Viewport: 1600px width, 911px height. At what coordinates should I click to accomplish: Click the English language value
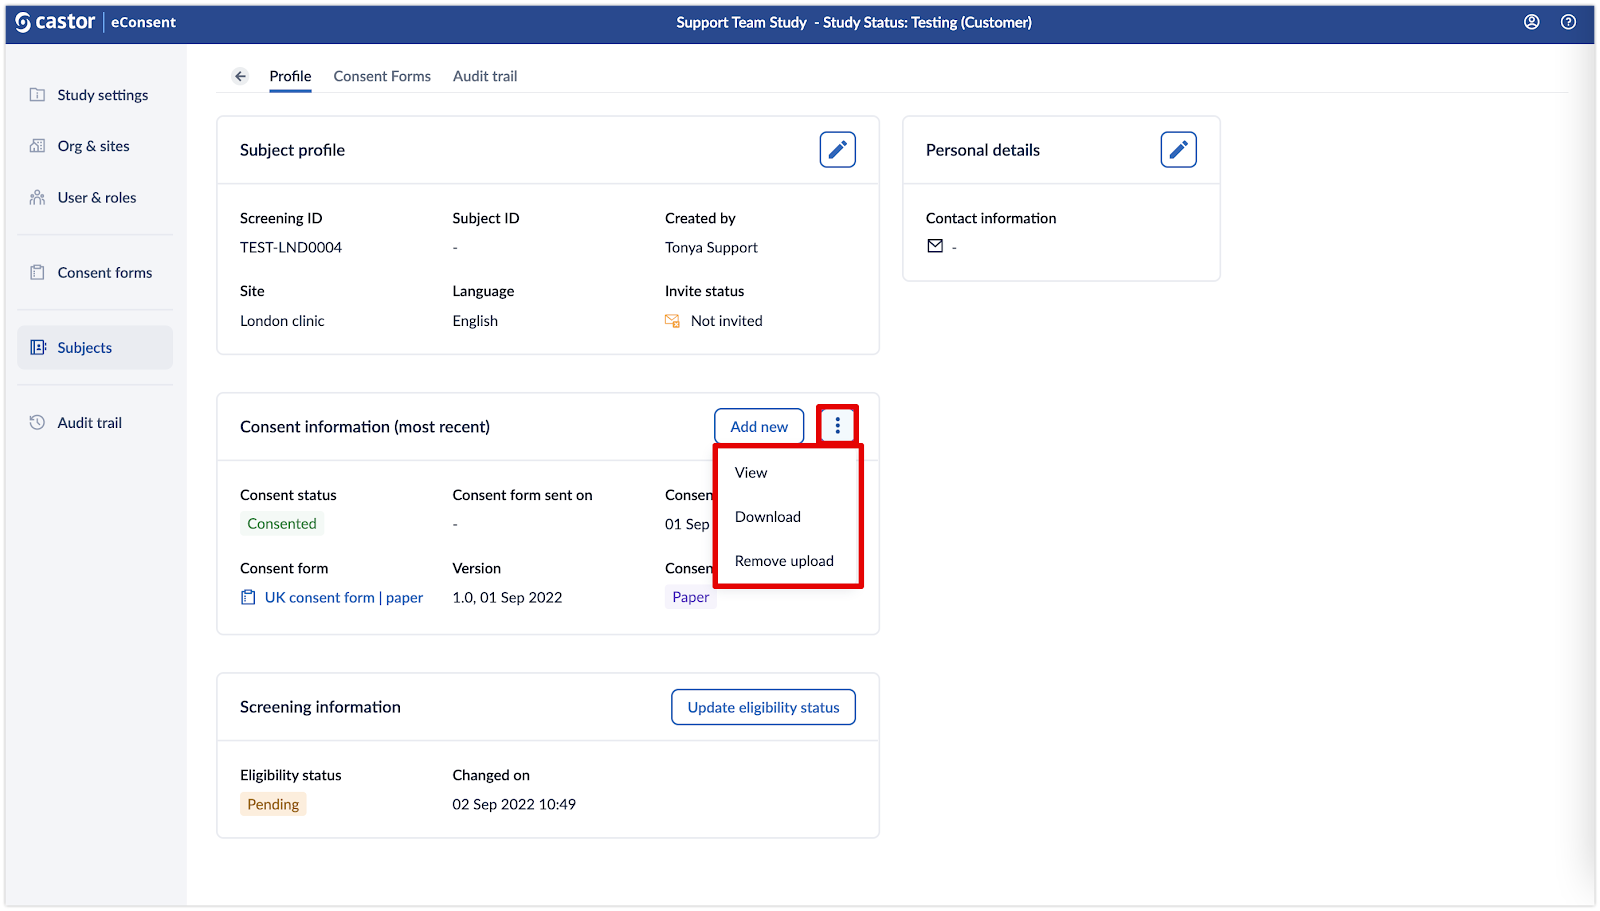tap(475, 321)
